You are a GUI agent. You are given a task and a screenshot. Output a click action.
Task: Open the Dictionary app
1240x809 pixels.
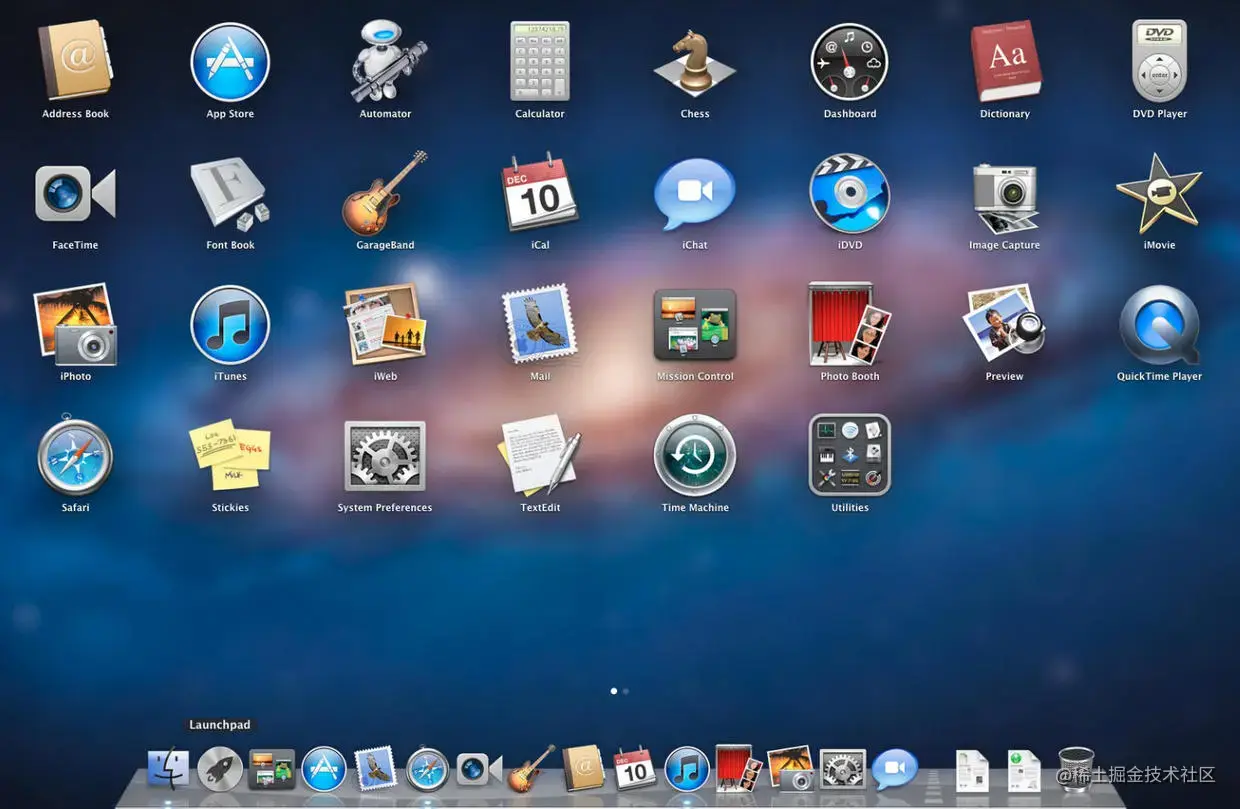(1004, 62)
